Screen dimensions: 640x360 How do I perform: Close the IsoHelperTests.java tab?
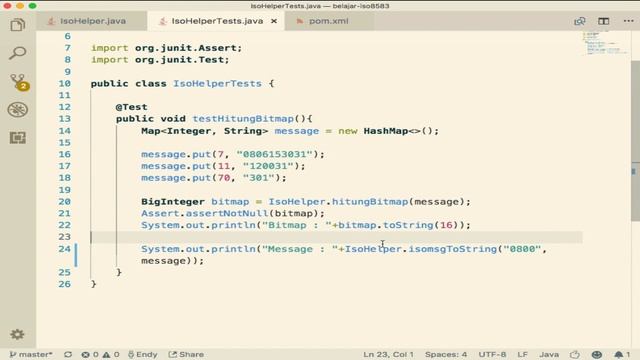tap(274, 21)
